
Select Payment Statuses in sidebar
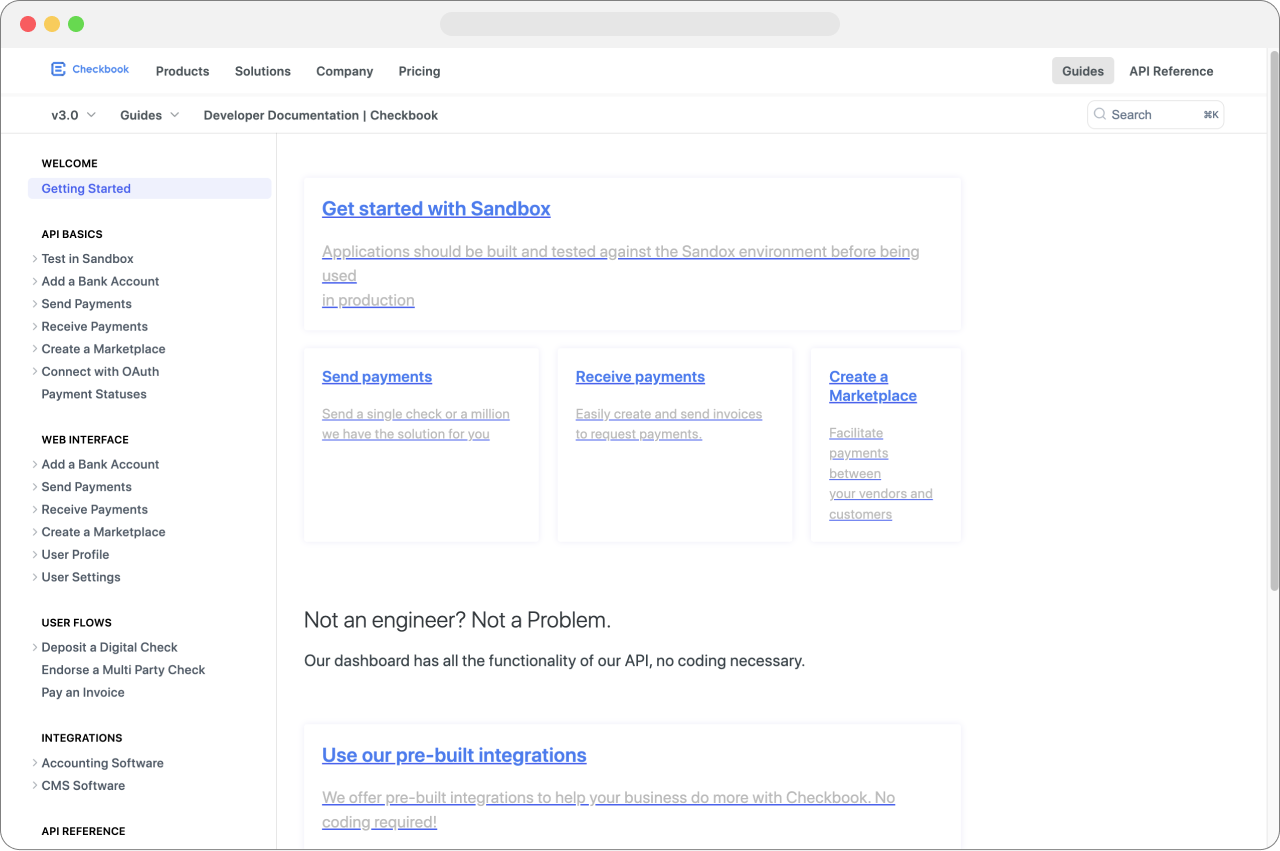coord(94,394)
